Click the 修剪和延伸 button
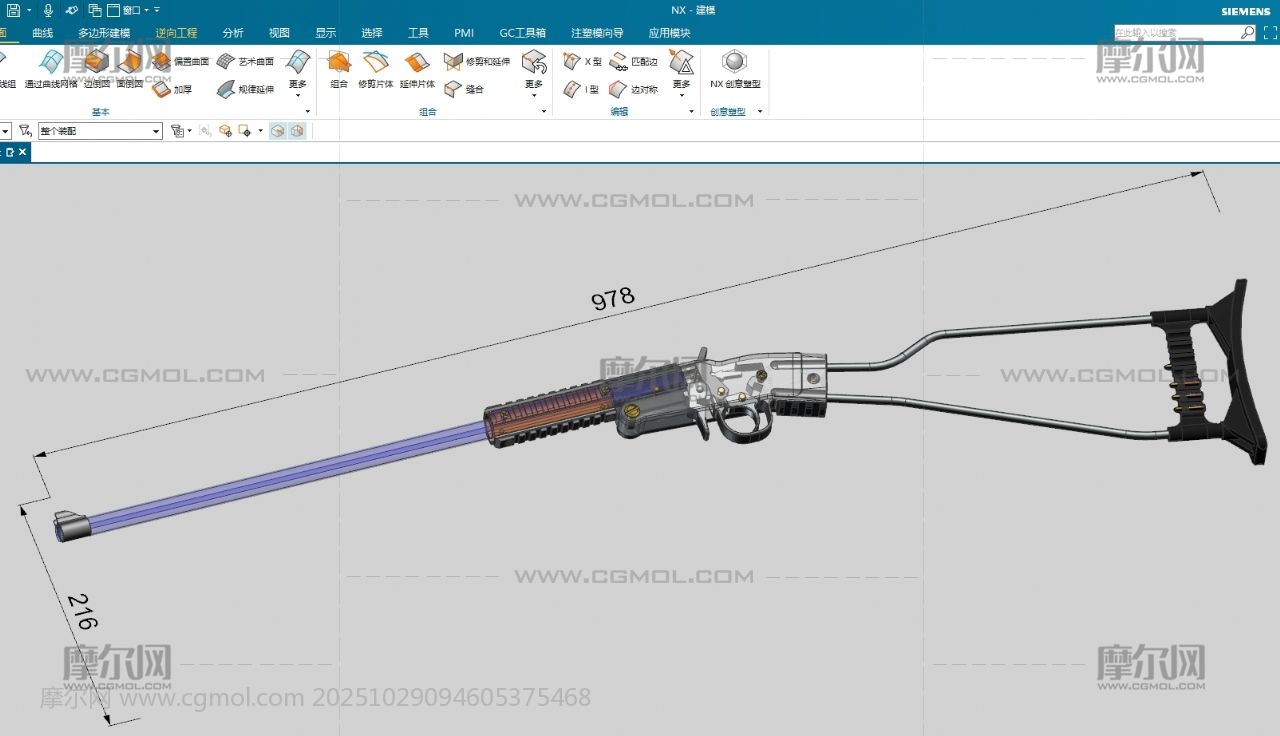The image size is (1280, 736). (x=477, y=61)
